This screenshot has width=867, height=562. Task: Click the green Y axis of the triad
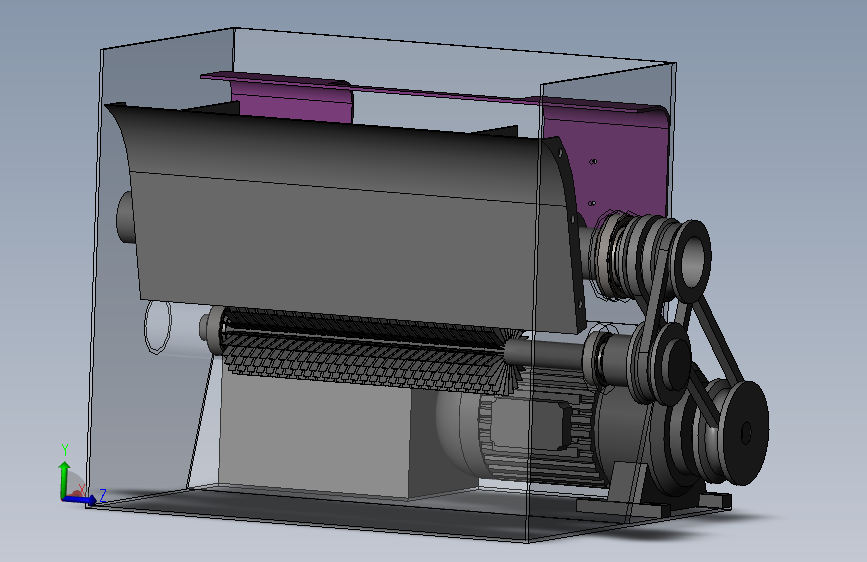click(64, 479)
